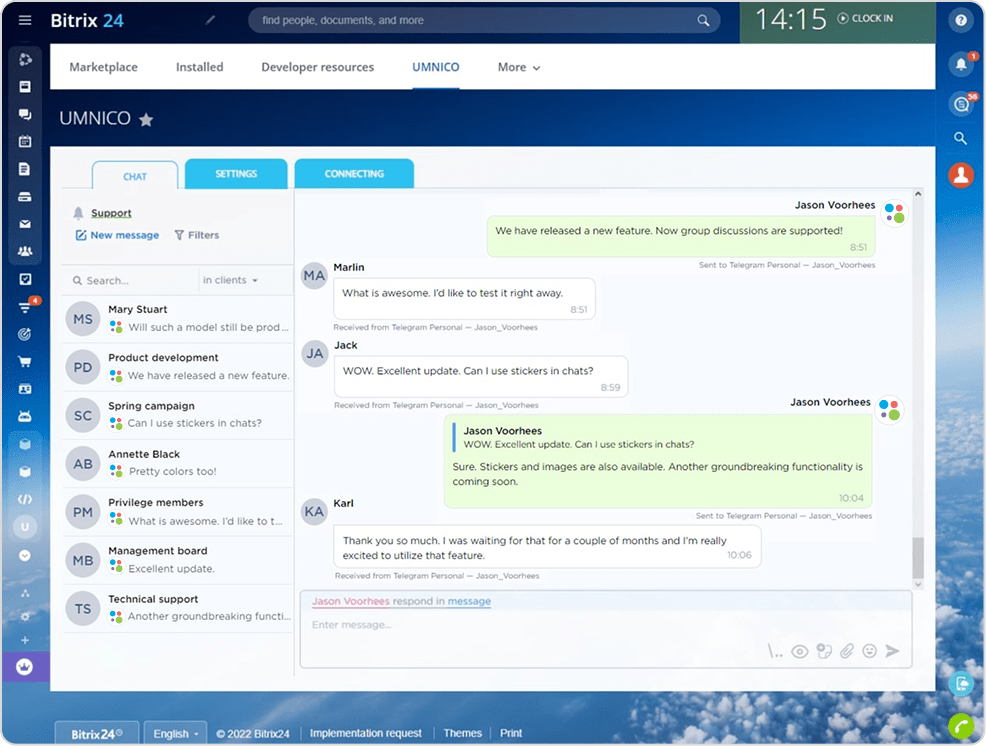Attach a file with the paperclip icon
986x746 pixels.
847,651
